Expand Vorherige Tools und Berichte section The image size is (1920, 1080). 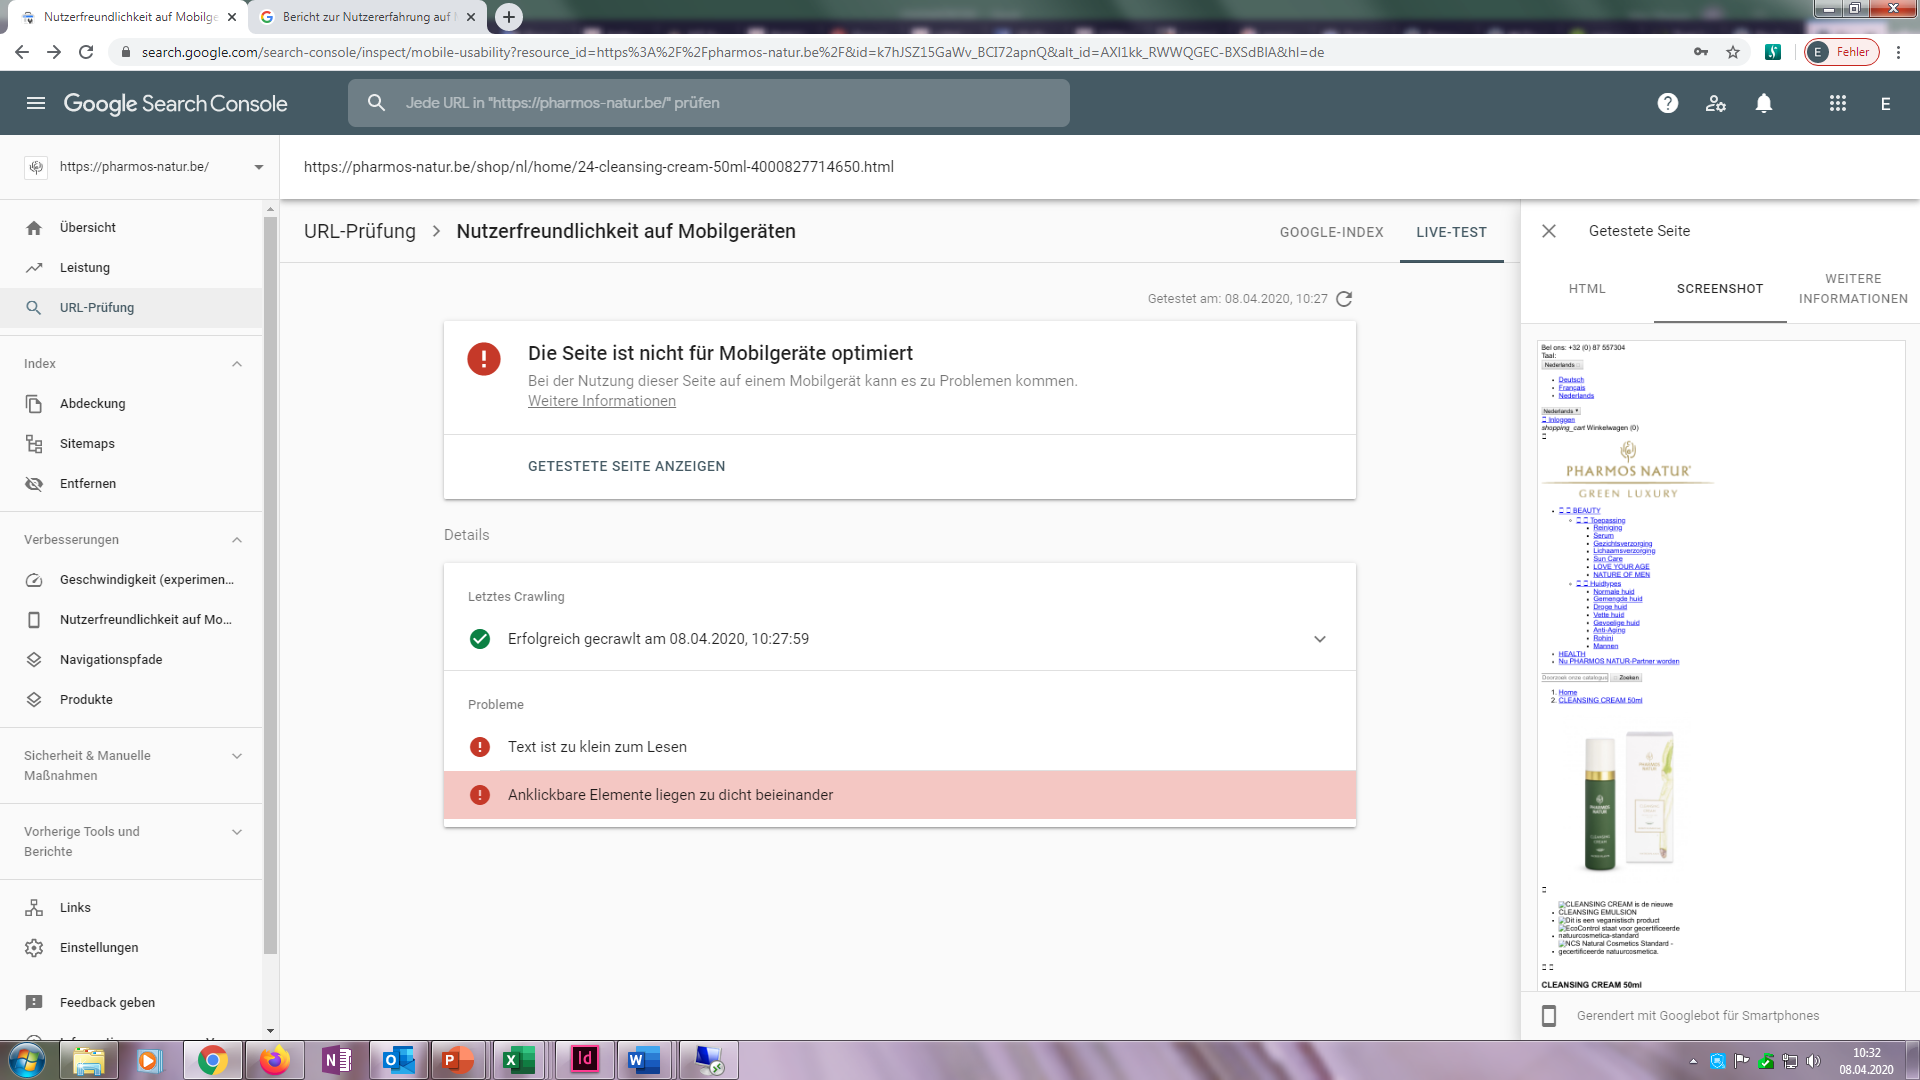[237, 832]
